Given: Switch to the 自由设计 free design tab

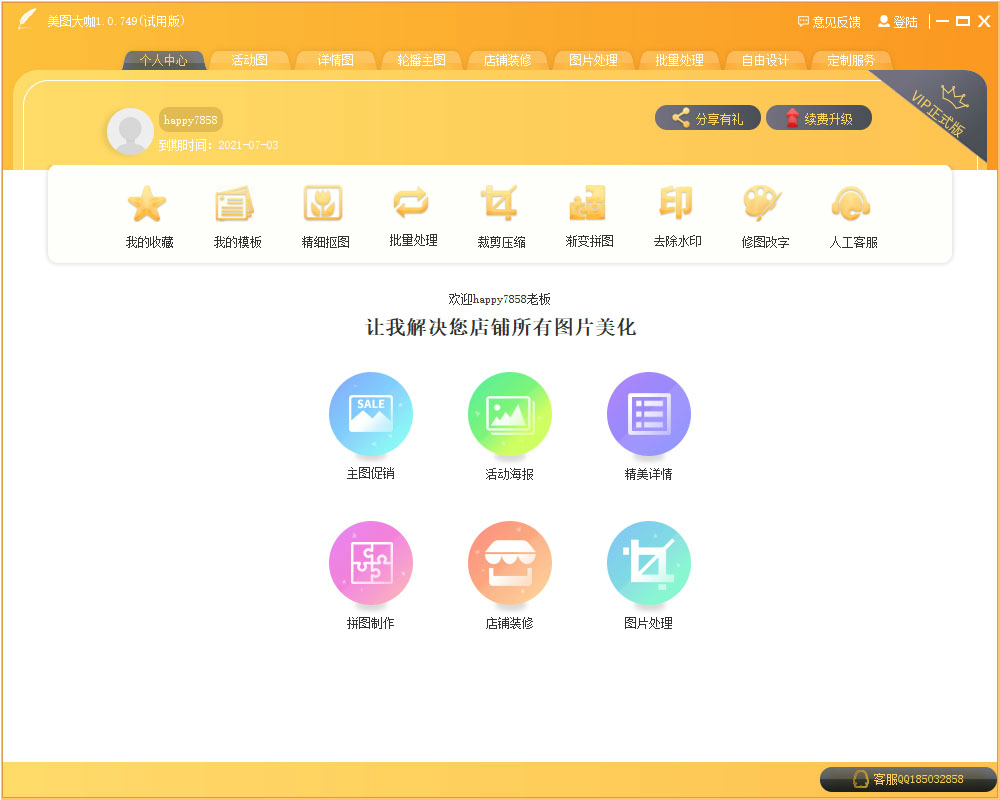Looking at the screenshot, I should [765, 60].
